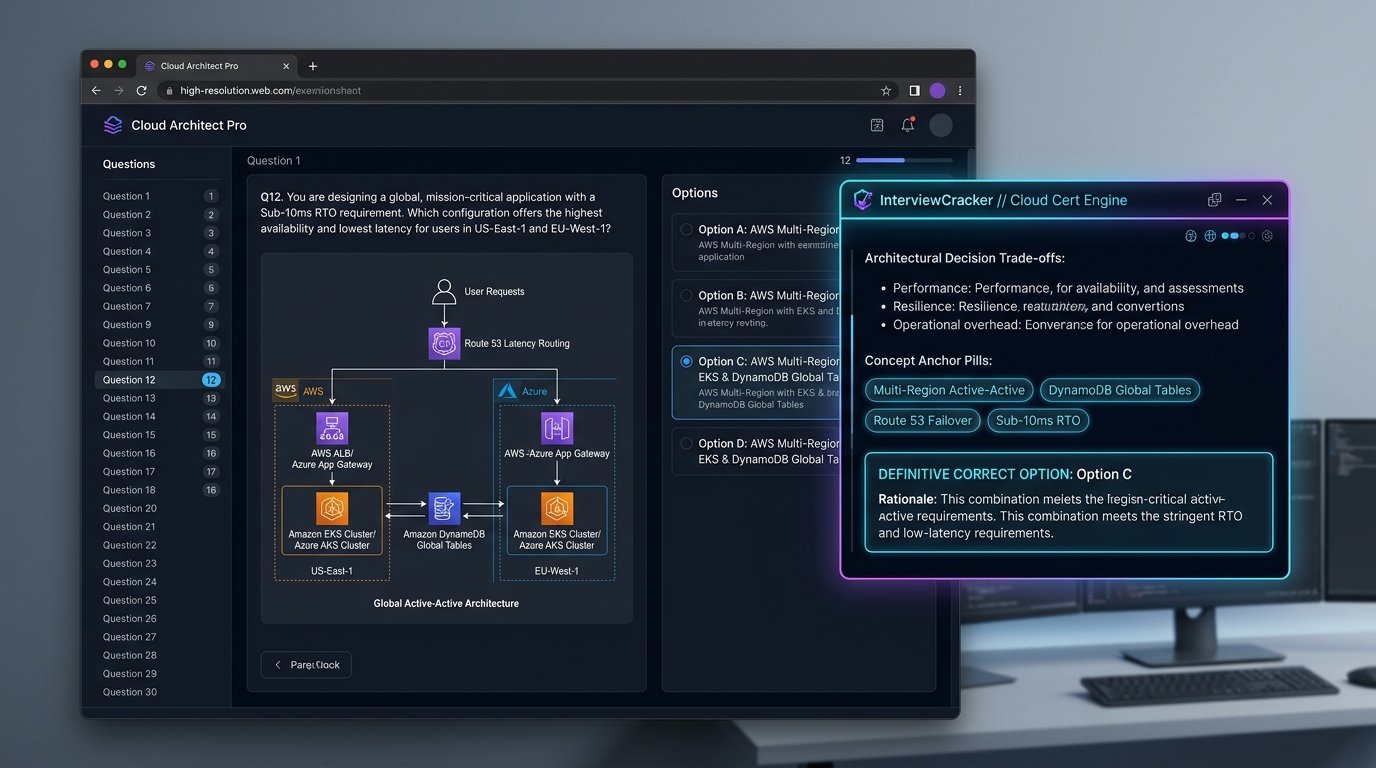Click the browser address bar URL
Screen dimensions: 1376x768
tap(271, 90)
